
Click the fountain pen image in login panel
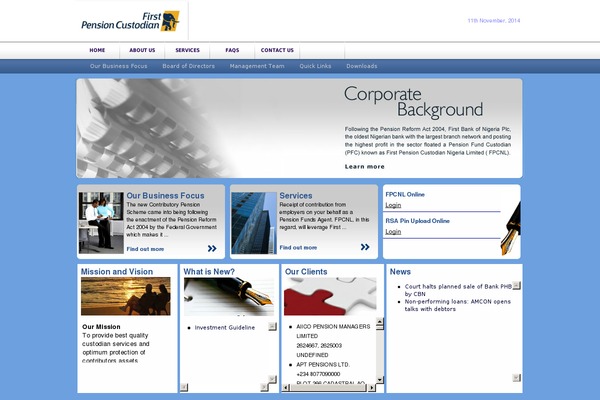pos(511,229)
